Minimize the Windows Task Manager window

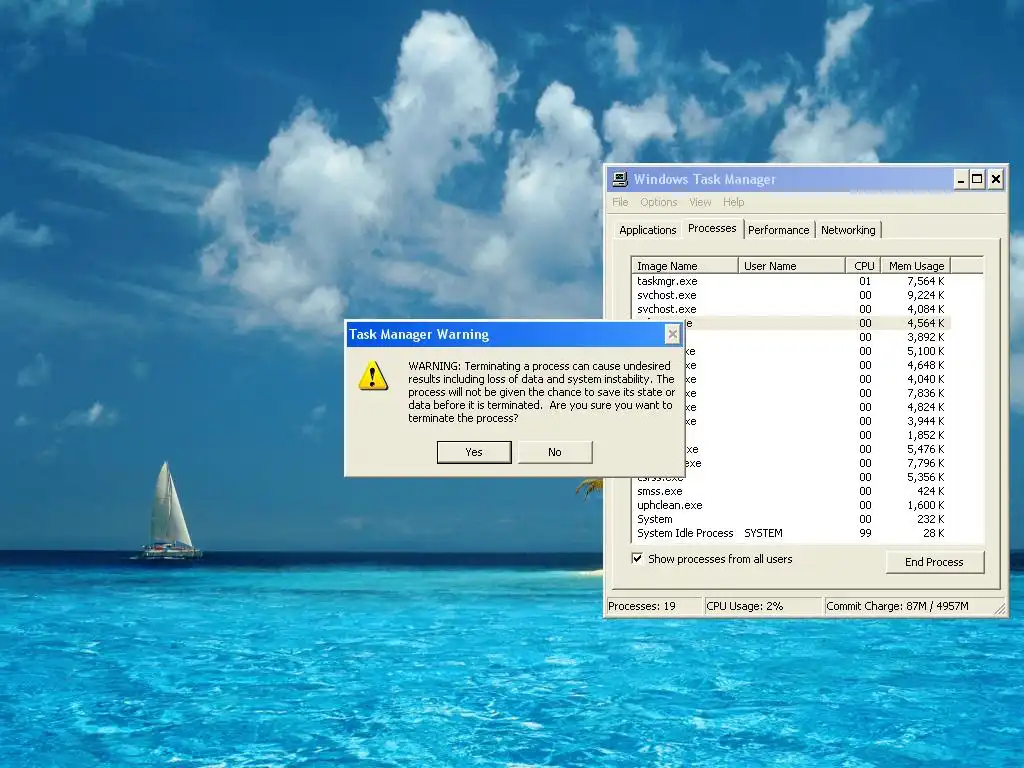coord(961,180)
